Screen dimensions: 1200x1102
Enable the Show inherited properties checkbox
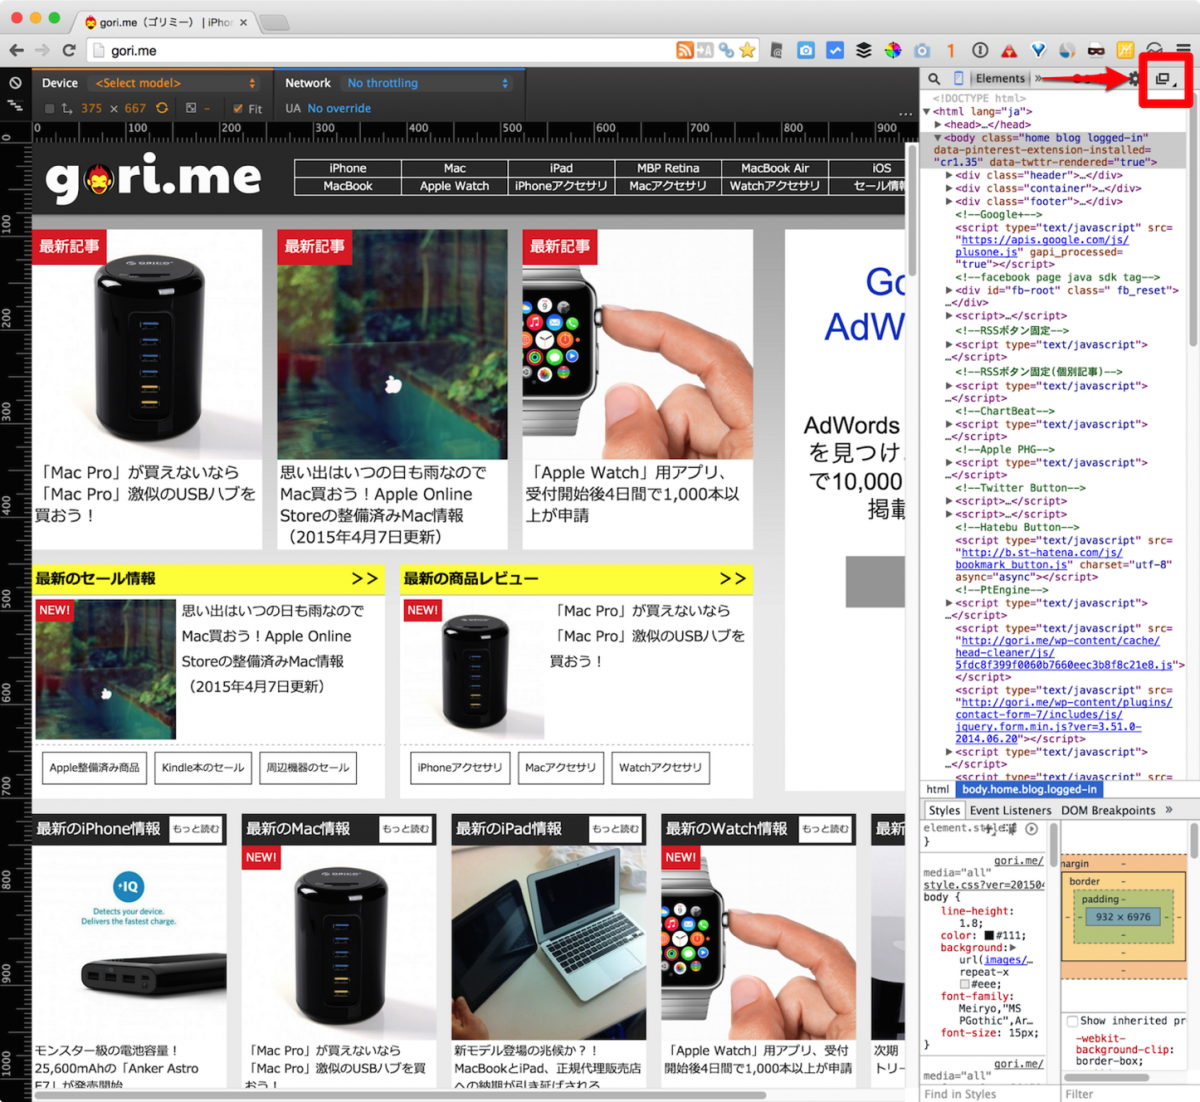[1072, 1020]
